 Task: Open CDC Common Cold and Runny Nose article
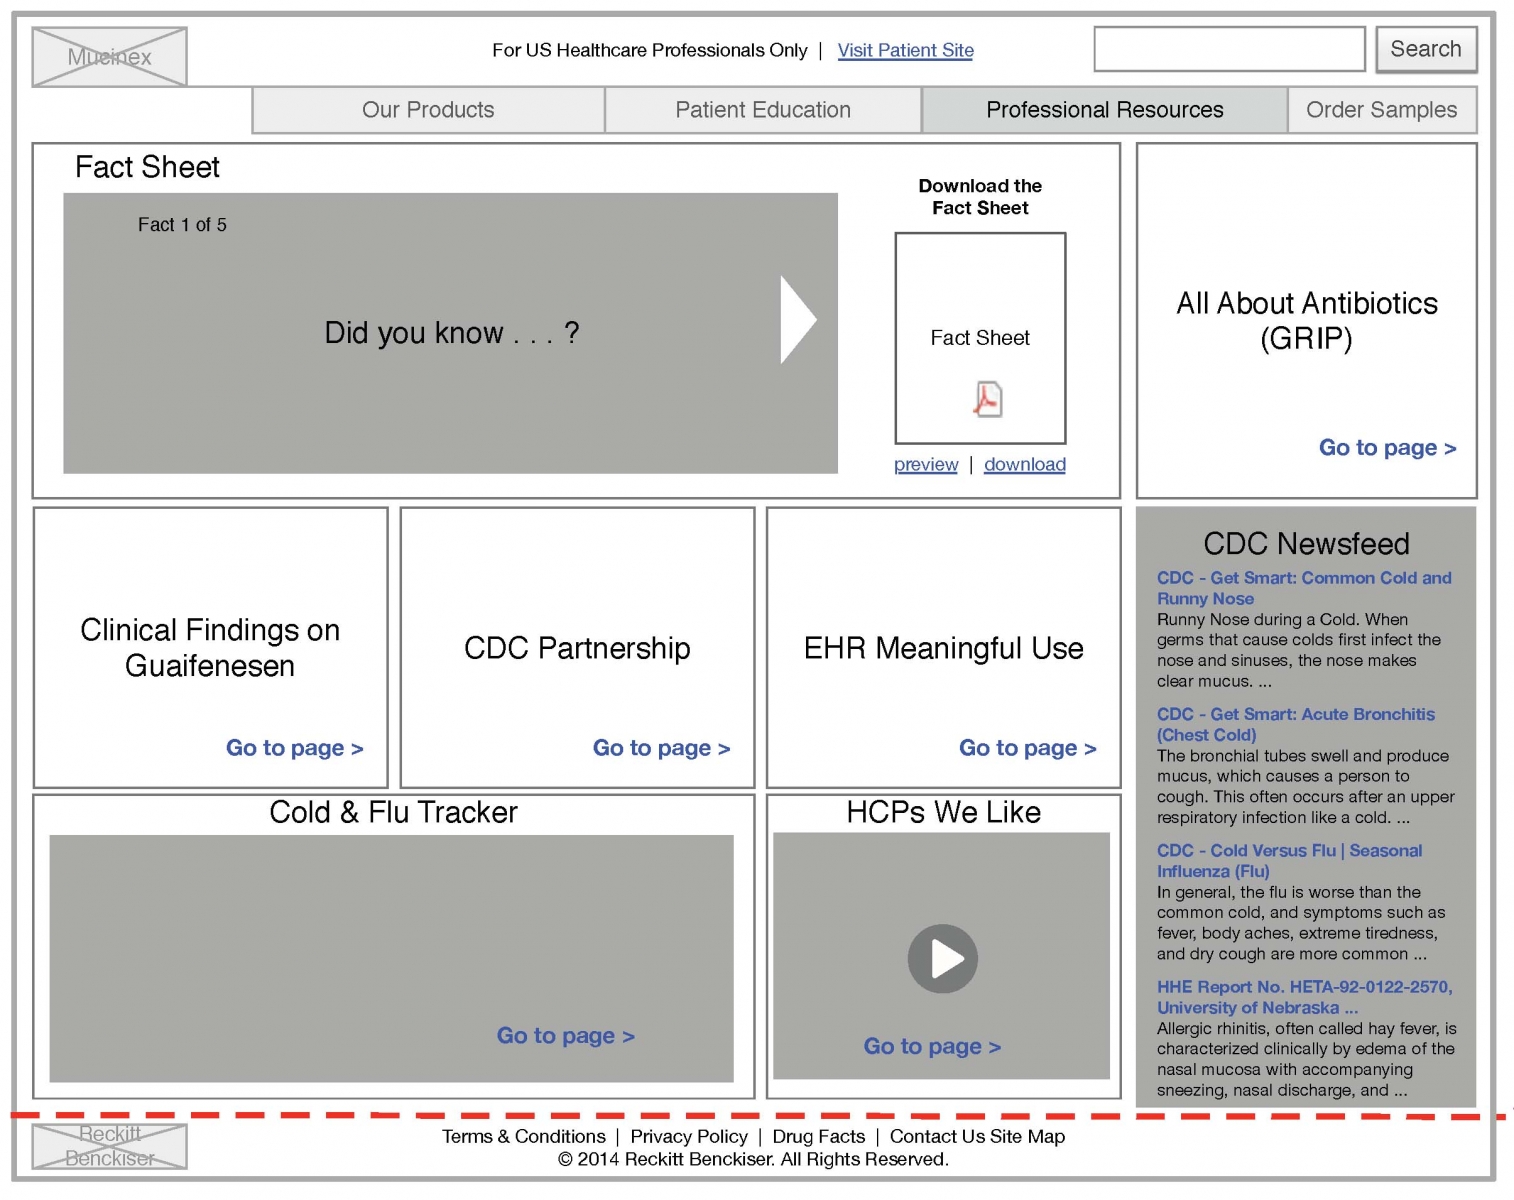click(1304, 588)
